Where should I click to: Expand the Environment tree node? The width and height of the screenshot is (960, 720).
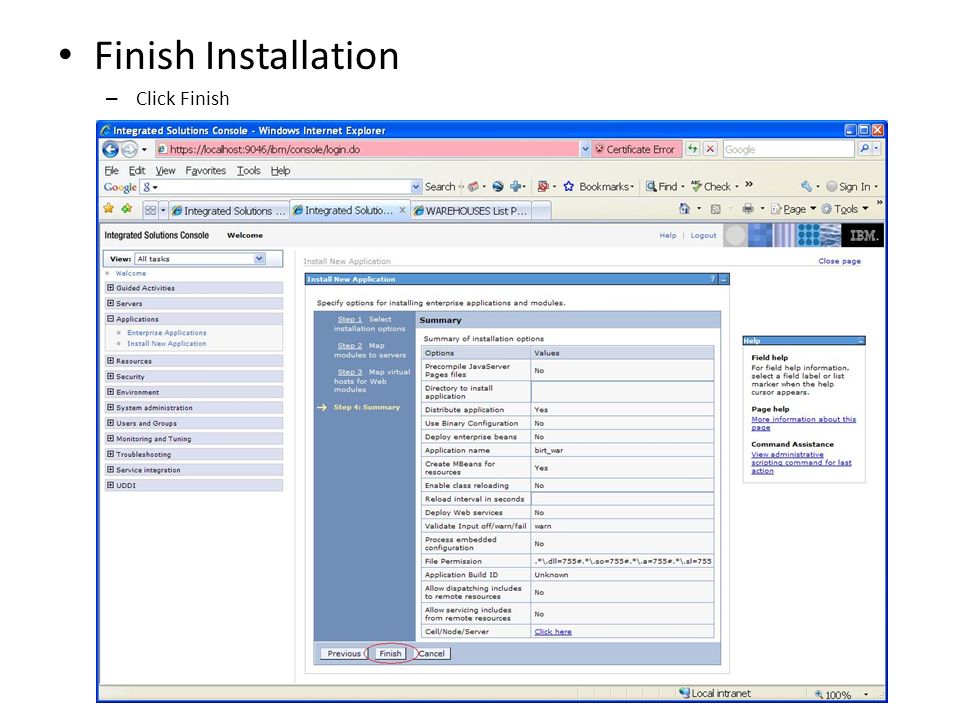[110, 391]
